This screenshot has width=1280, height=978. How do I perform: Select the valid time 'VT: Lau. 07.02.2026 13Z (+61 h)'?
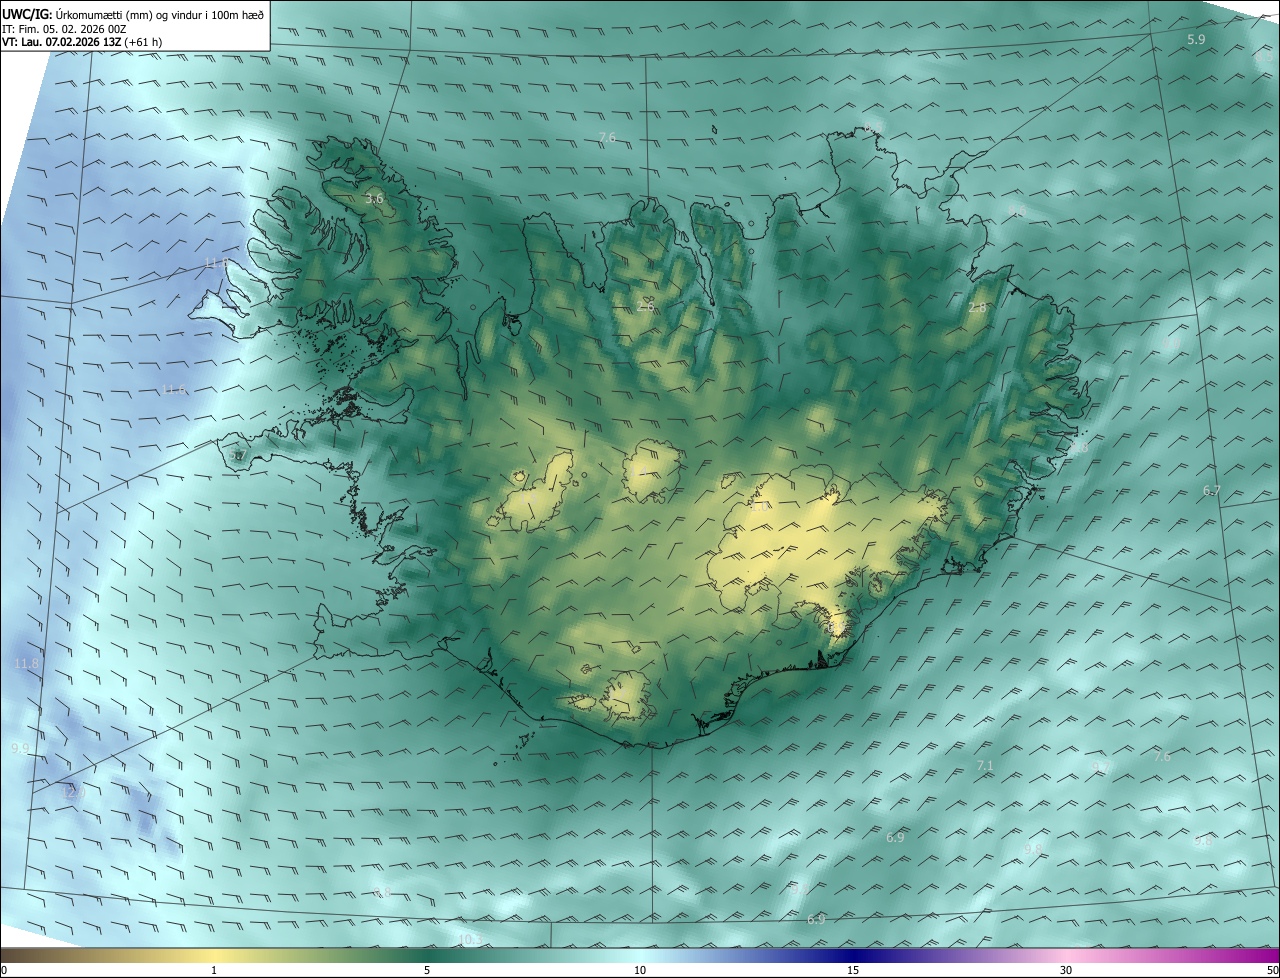point(82,42)
